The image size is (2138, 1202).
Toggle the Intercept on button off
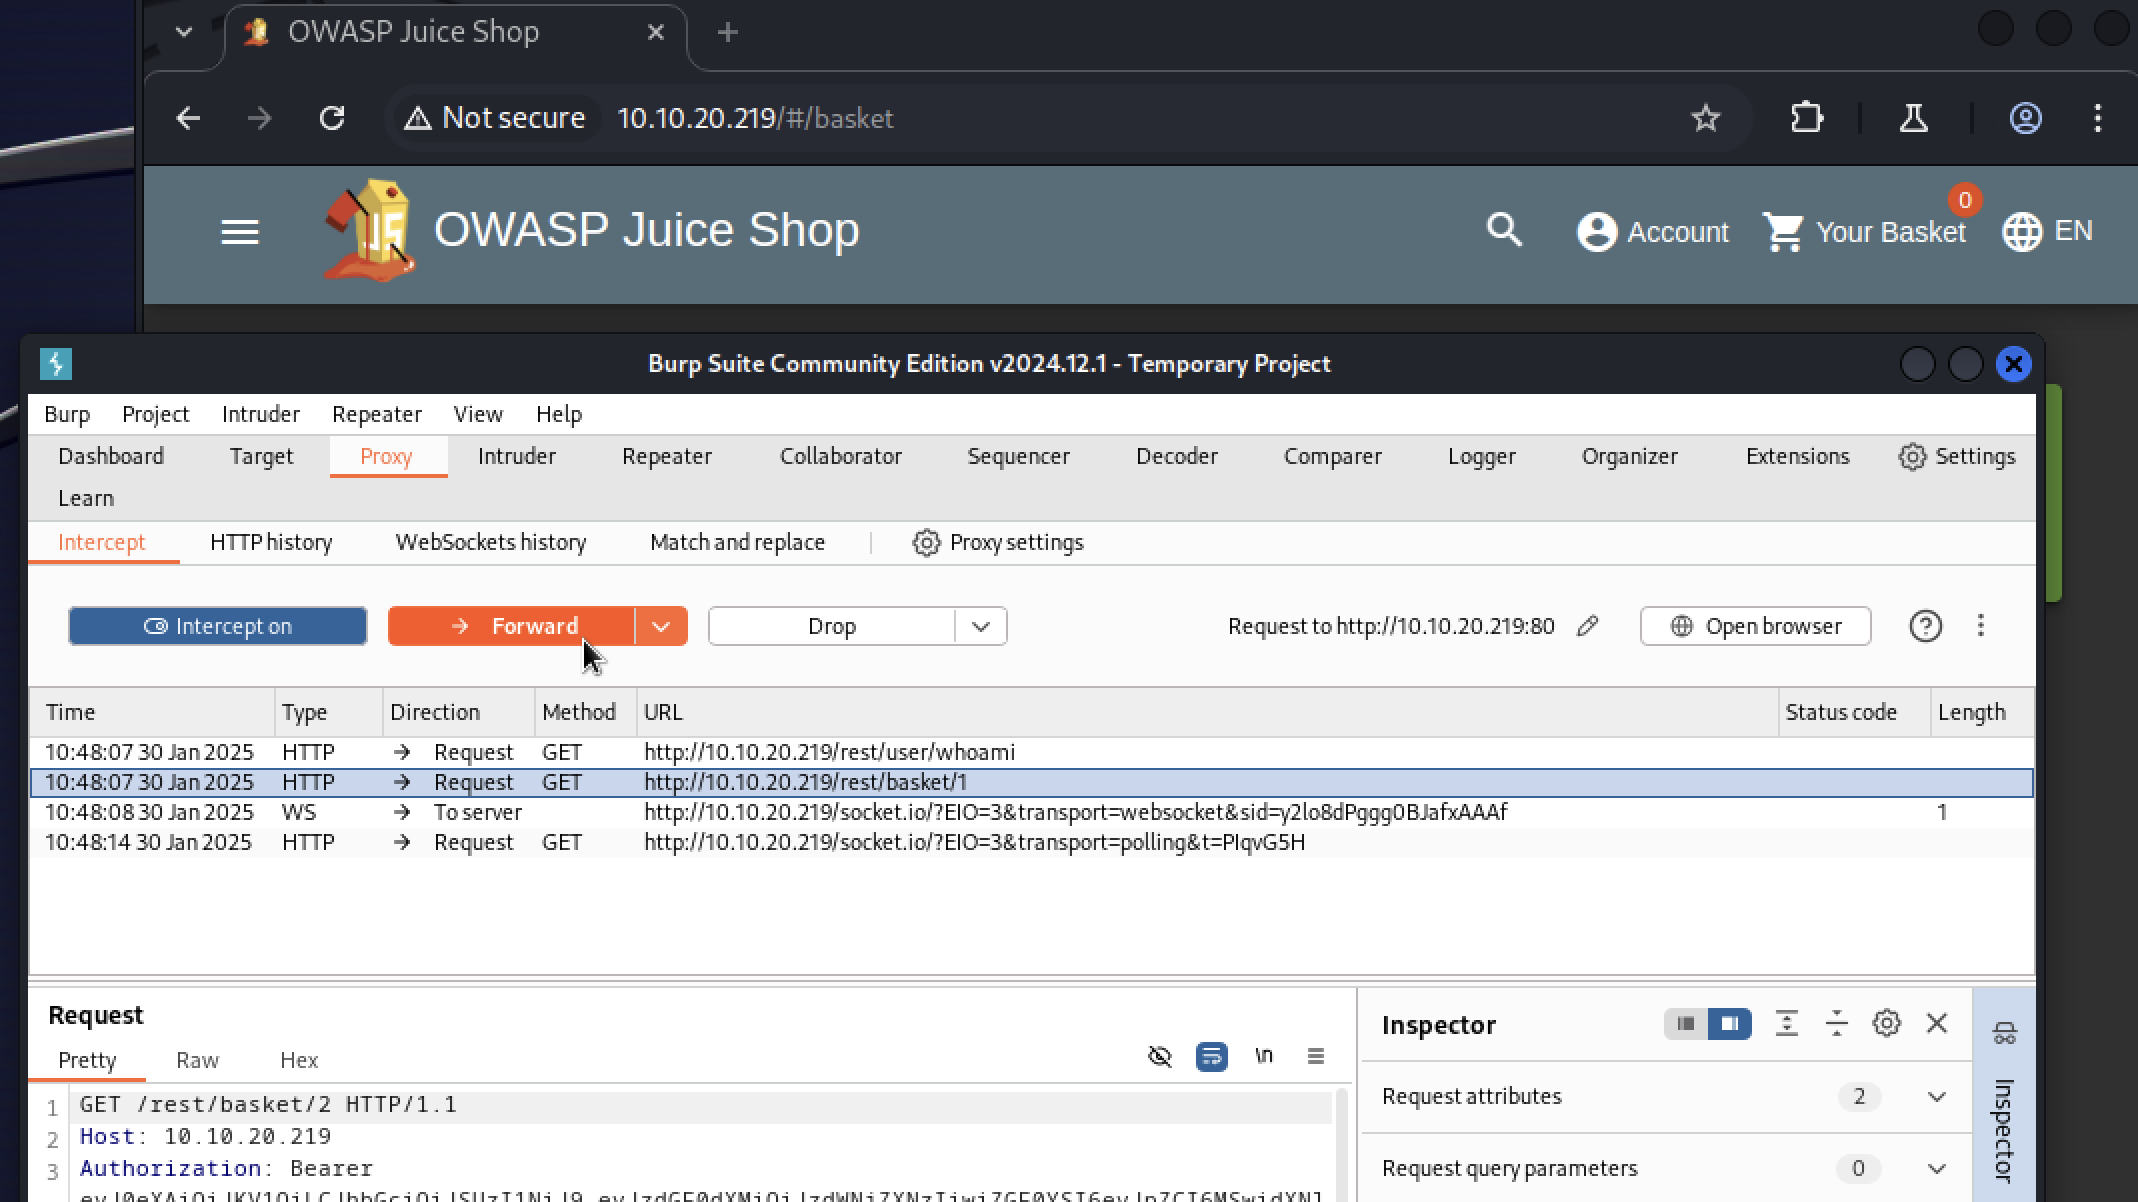pyautogui.click(x=217, y=626)
